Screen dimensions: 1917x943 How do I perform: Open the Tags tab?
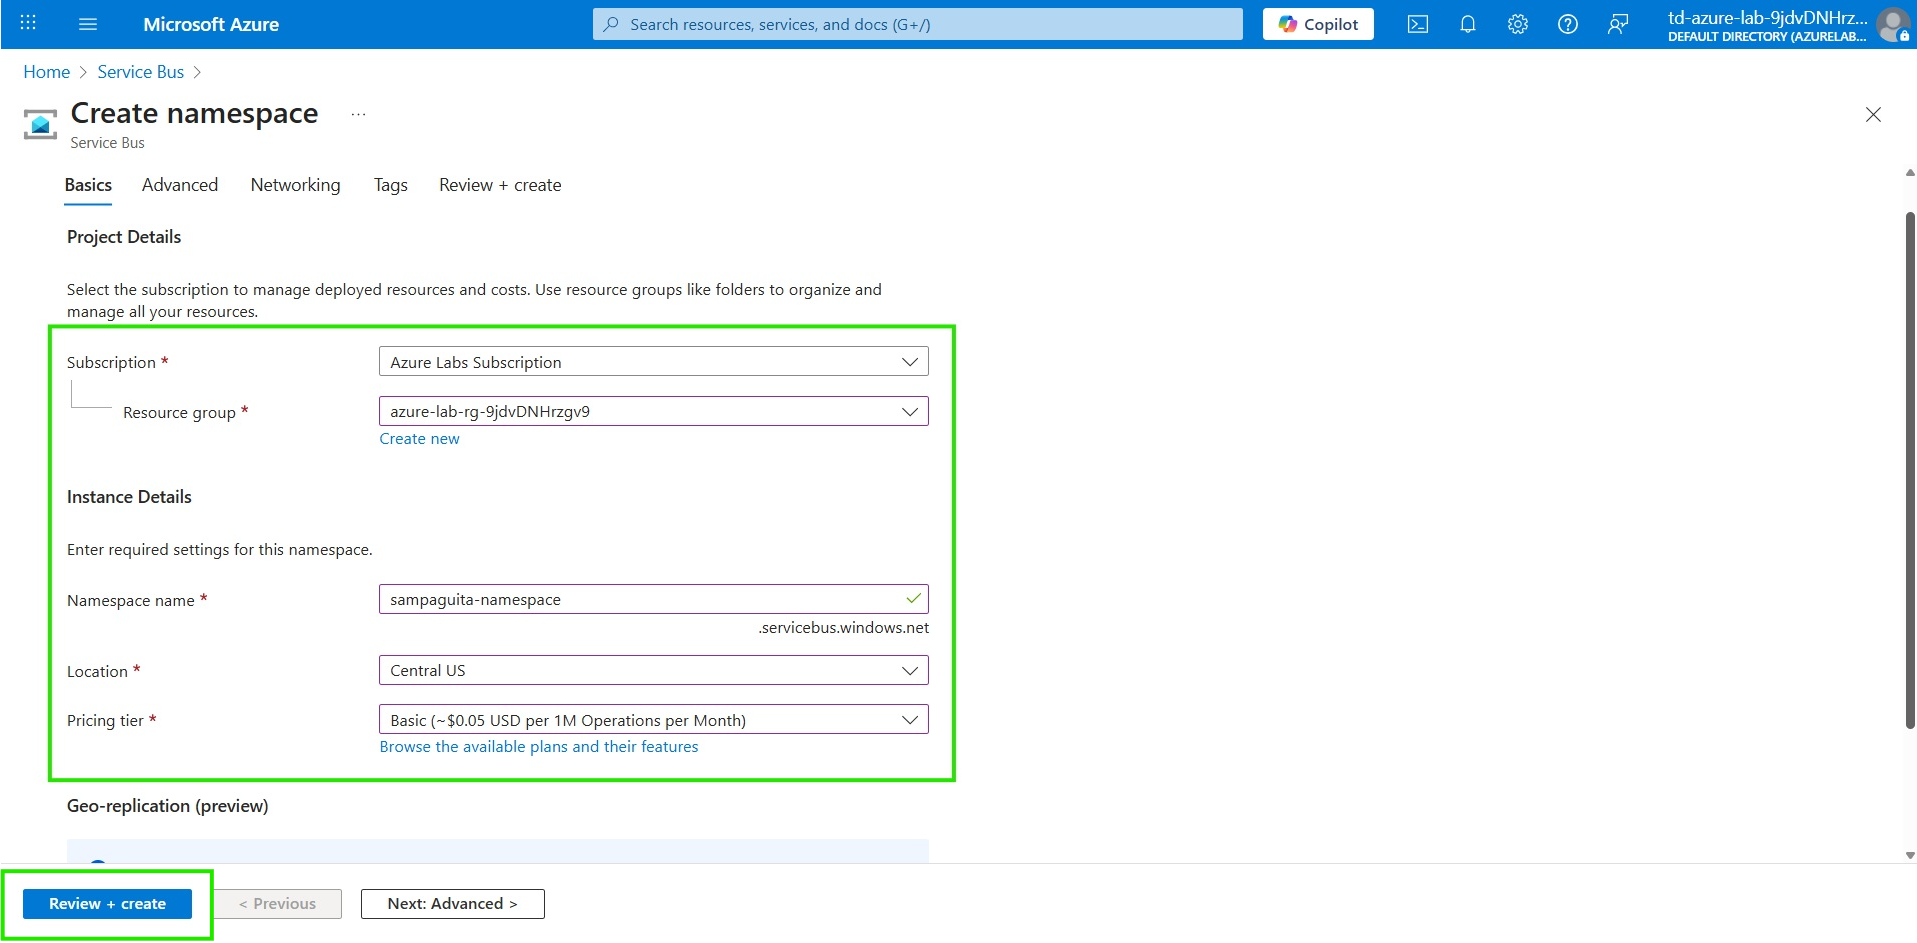tap(390, 185)
